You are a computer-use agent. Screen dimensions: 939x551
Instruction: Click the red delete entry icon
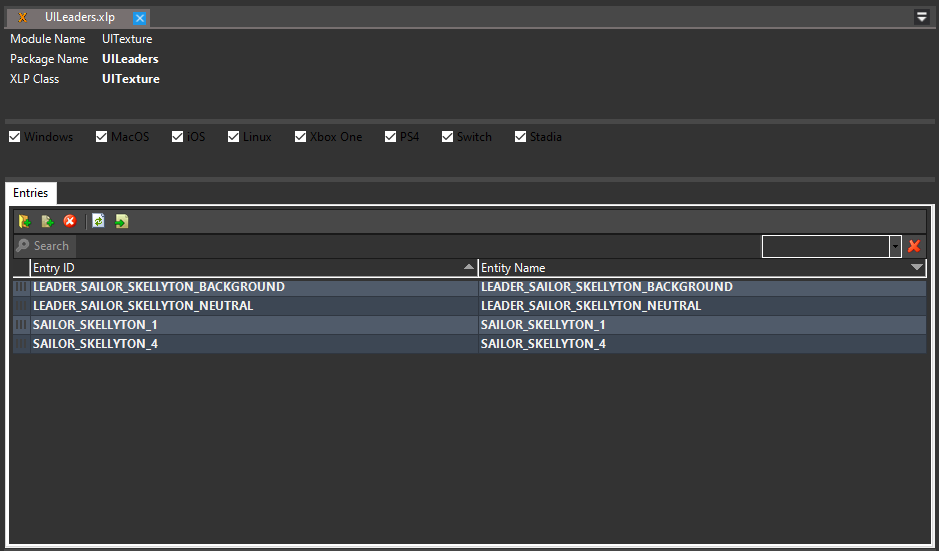[x=70, y=221]
